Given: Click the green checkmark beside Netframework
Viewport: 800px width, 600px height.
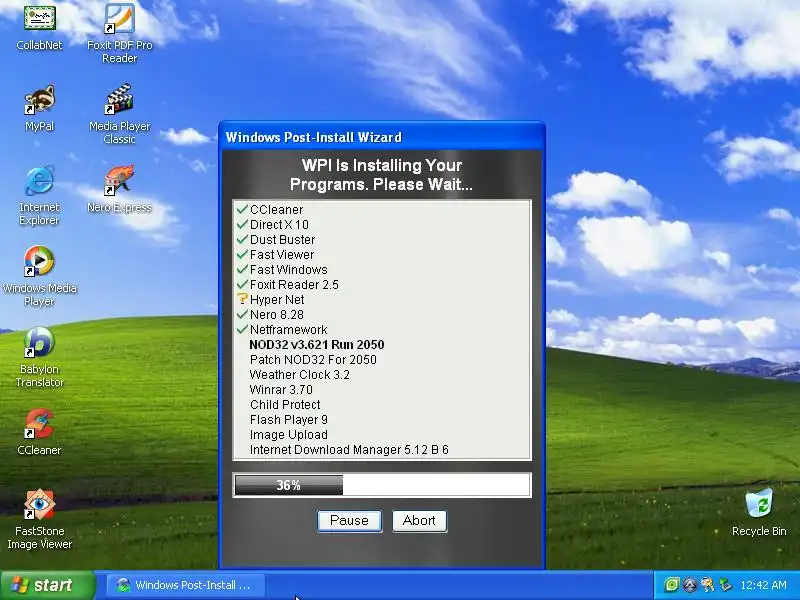Looking at the screenshot, I should (242, 329).
